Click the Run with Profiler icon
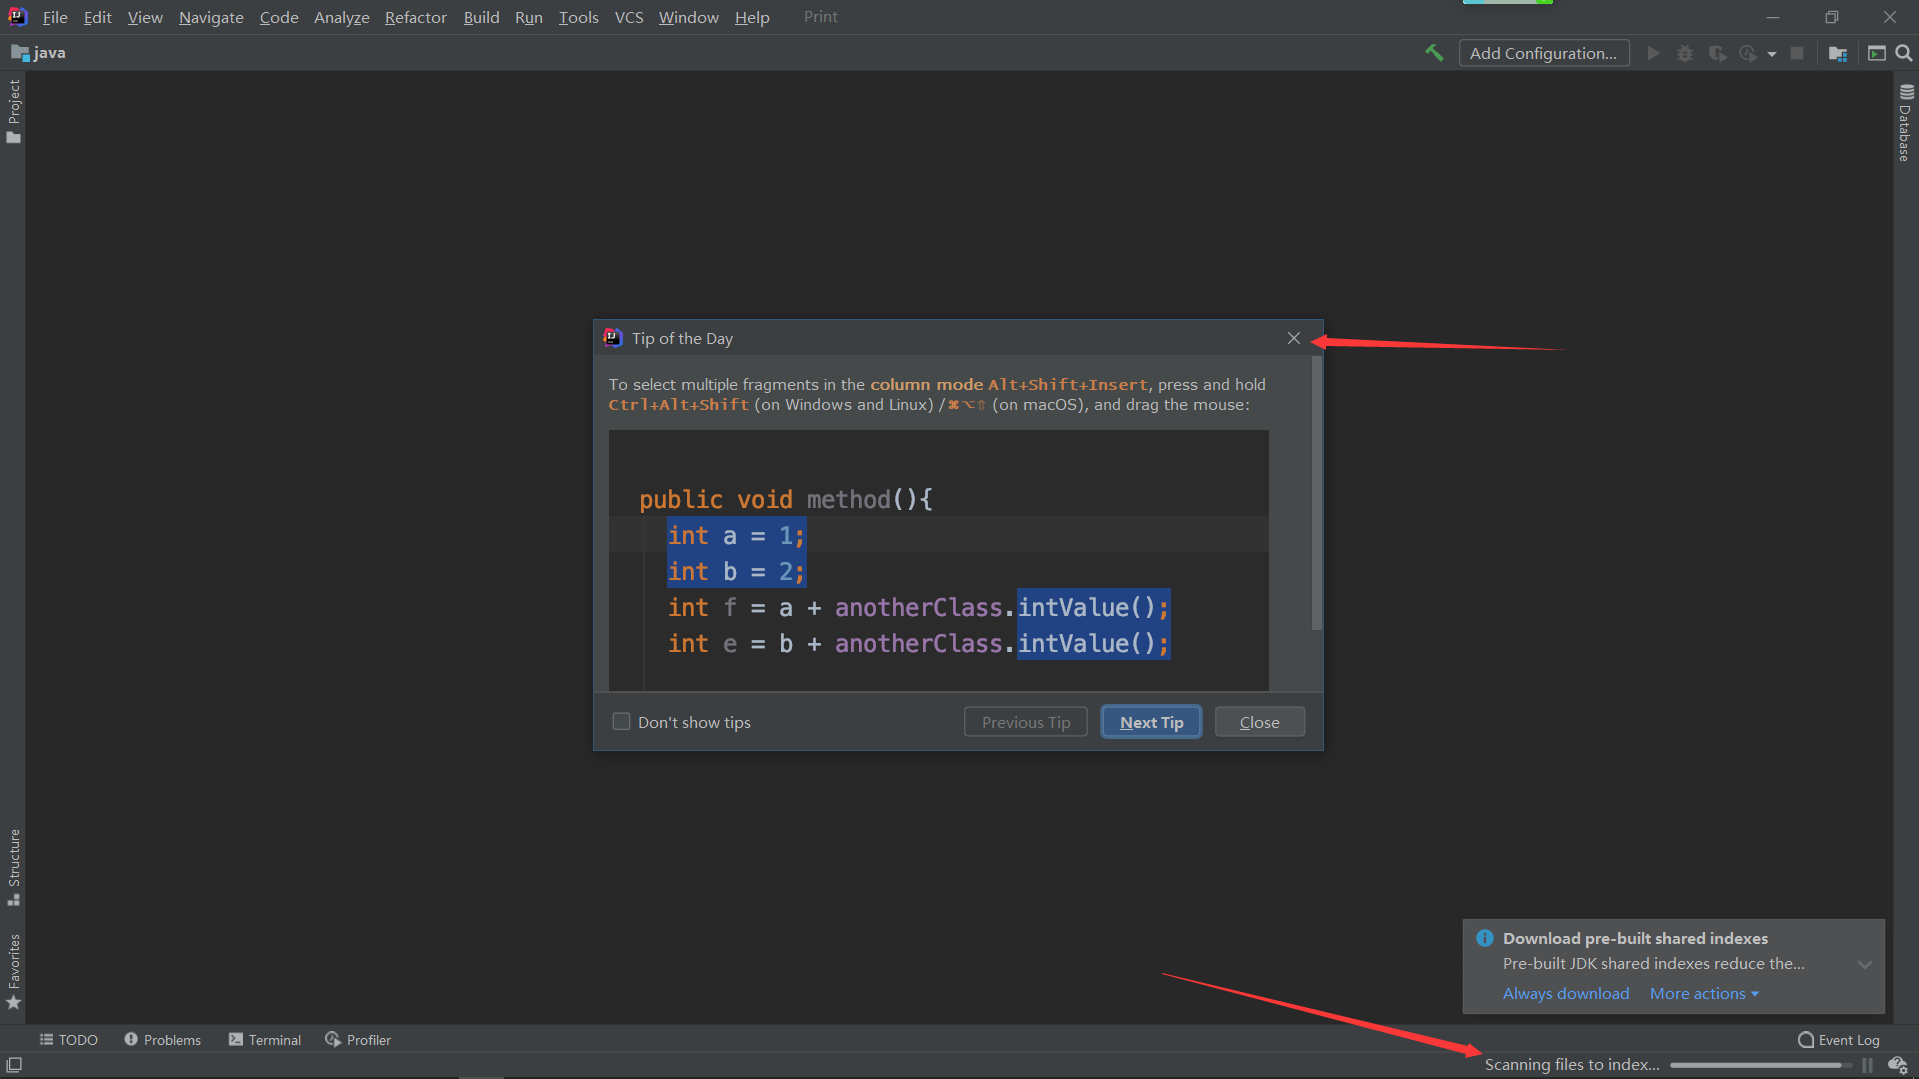The height and width of the screenshot is (1079, 1919). click(x=1748, y=53)
